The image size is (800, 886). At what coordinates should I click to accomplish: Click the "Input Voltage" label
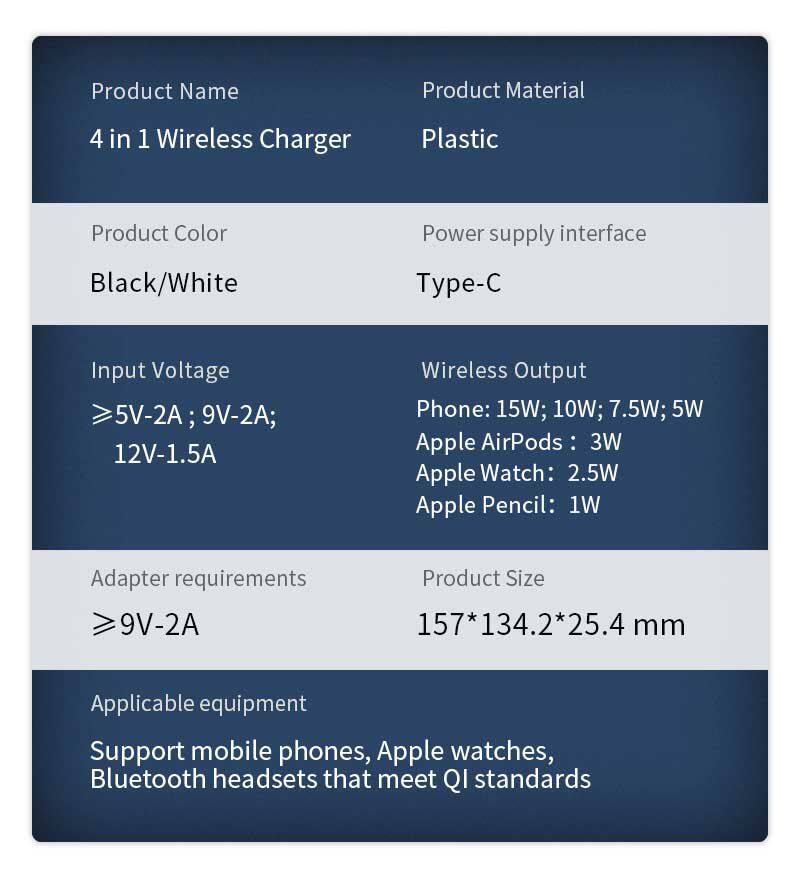pyautogui.click(x=160, y=370)
